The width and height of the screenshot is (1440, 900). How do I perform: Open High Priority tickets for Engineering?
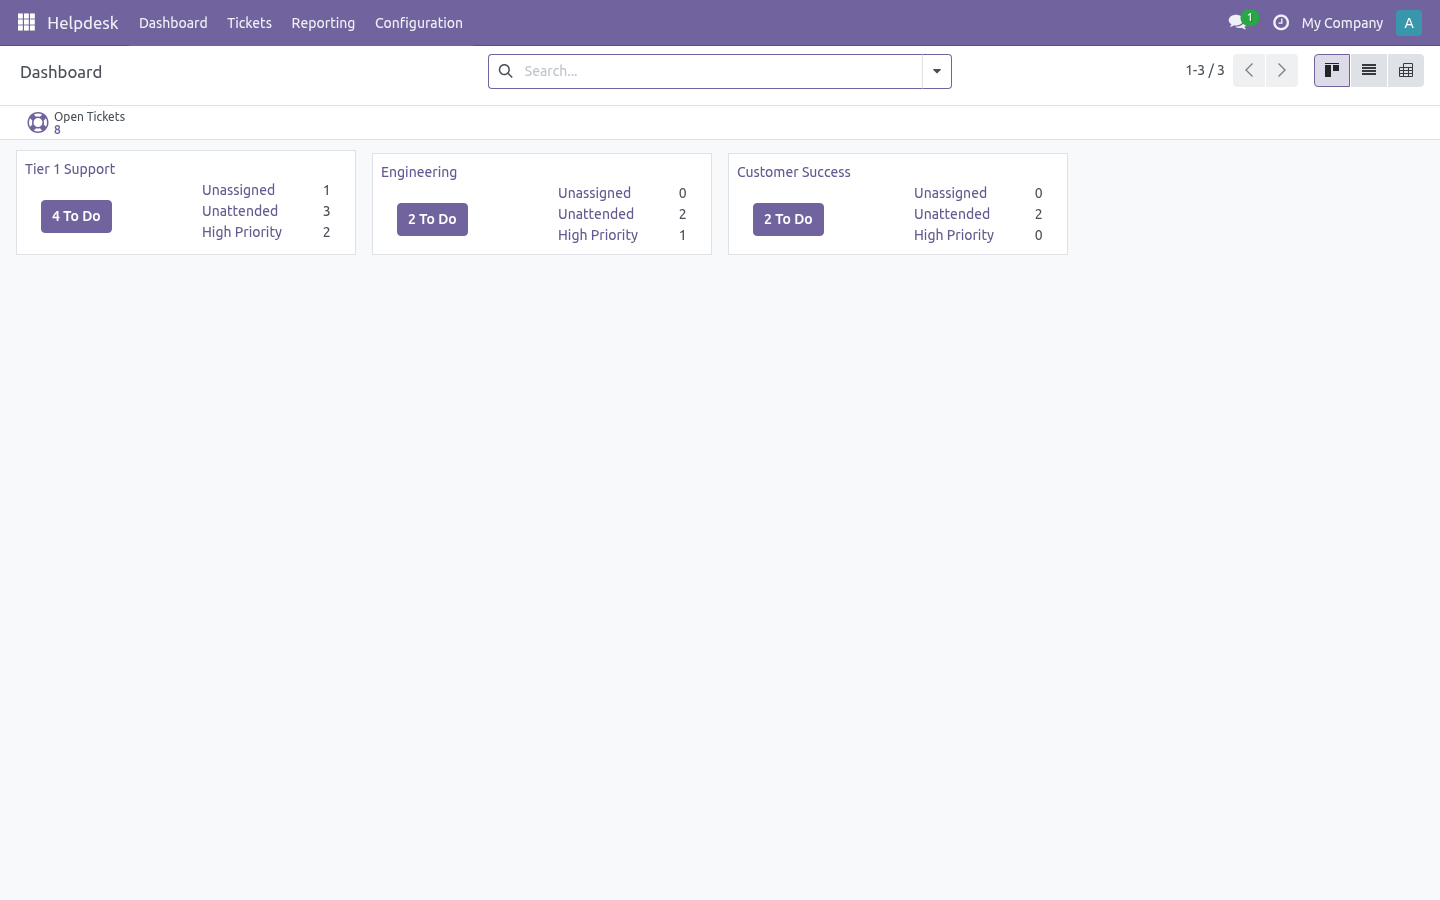(x=598, y=235)
